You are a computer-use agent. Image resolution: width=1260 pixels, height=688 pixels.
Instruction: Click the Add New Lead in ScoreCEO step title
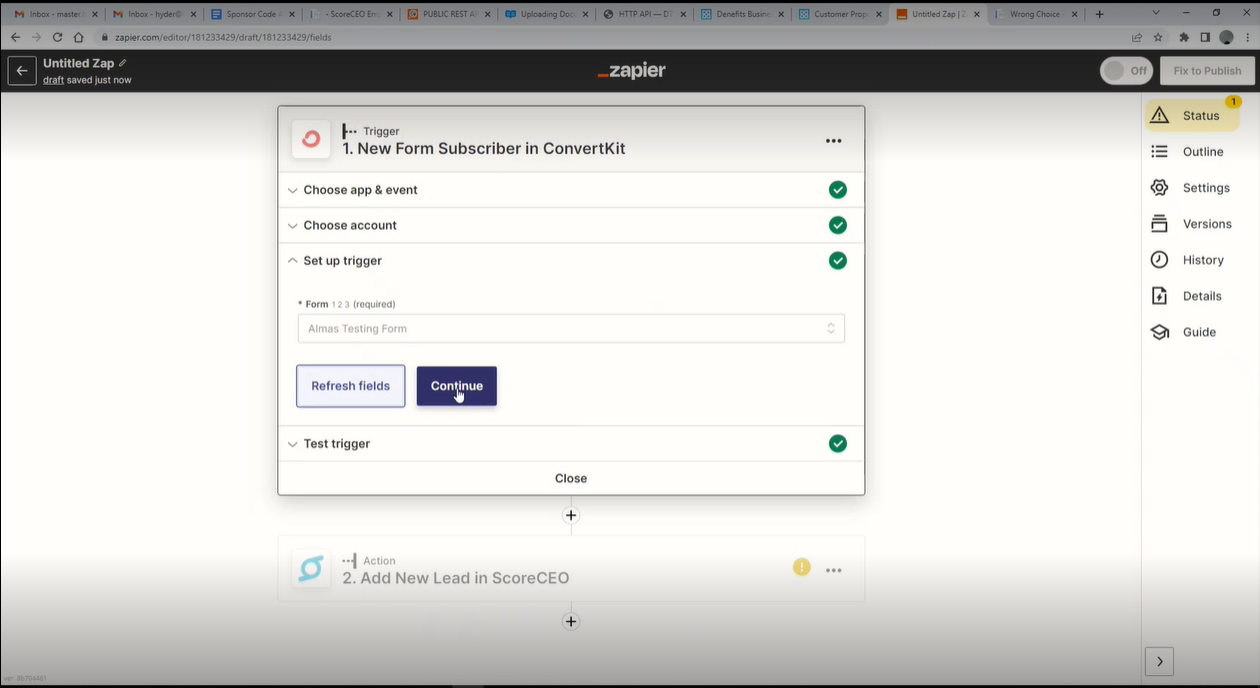point(456,578)
